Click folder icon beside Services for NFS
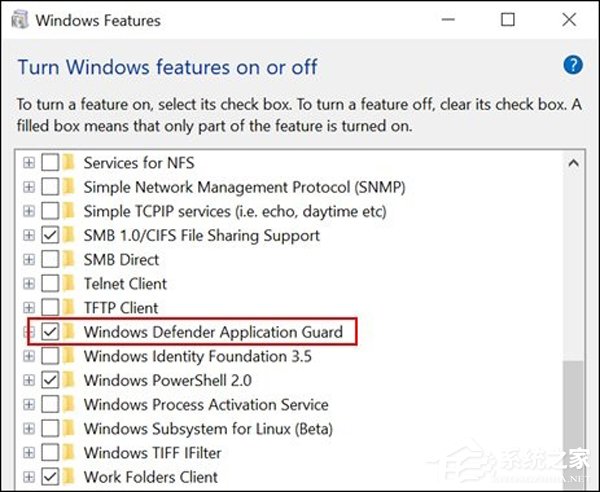 pyautogui.click(x=70, y=163)
